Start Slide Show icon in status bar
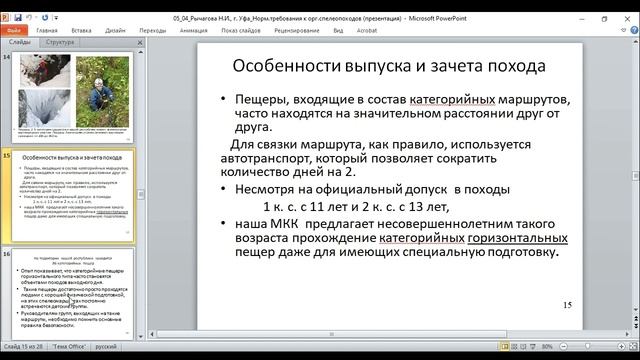 (533, 347)
